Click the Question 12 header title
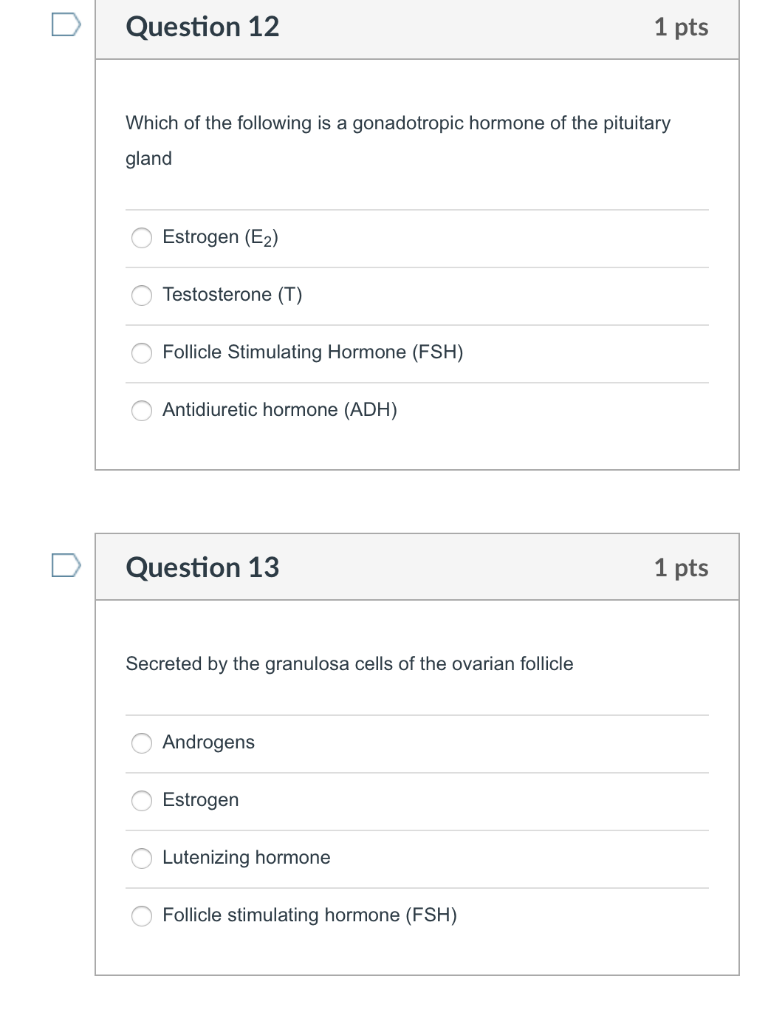This screenshot has height=1024, width=768. [x=202, y=27]
